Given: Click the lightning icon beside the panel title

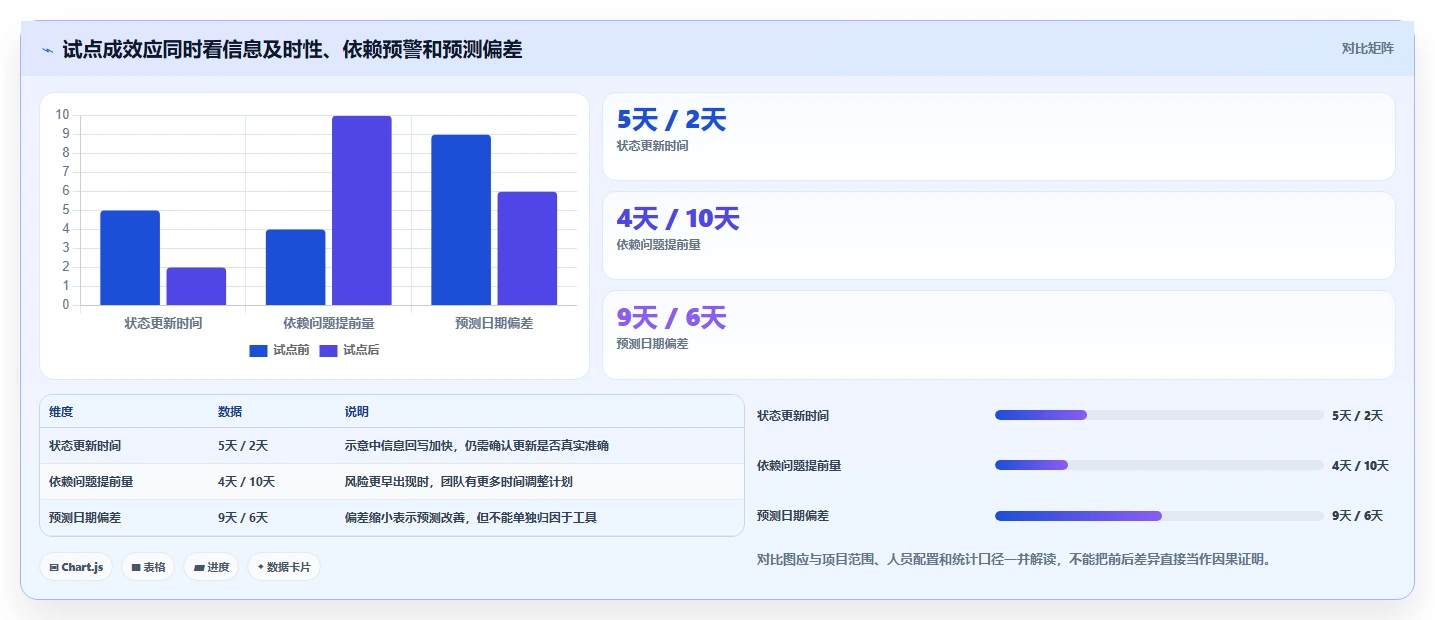Looking at the screenshot, I should [x=47, y=49].
